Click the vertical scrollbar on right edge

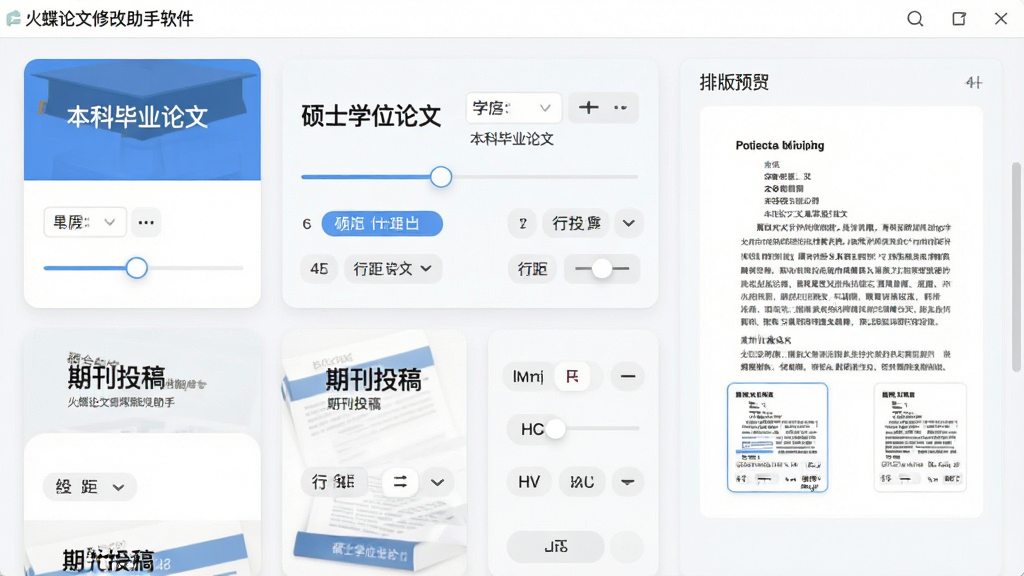1016,268
